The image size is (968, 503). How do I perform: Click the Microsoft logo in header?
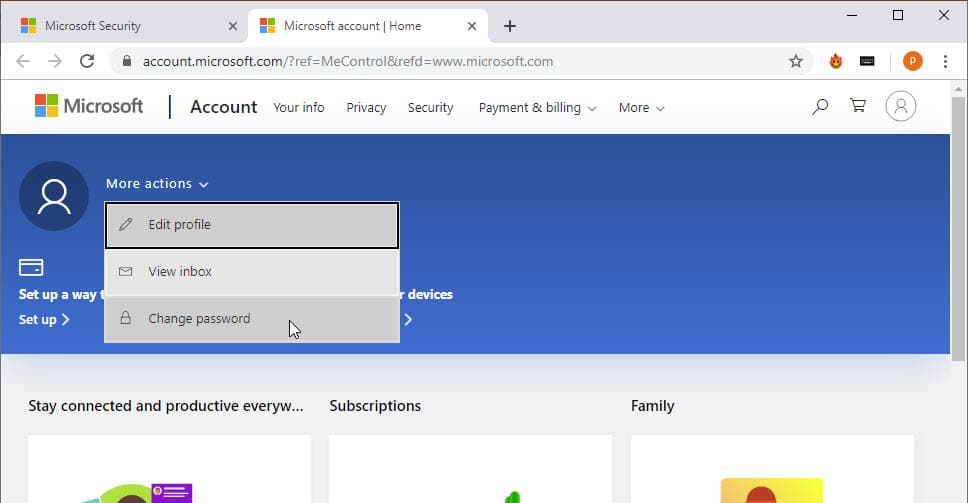89,106
